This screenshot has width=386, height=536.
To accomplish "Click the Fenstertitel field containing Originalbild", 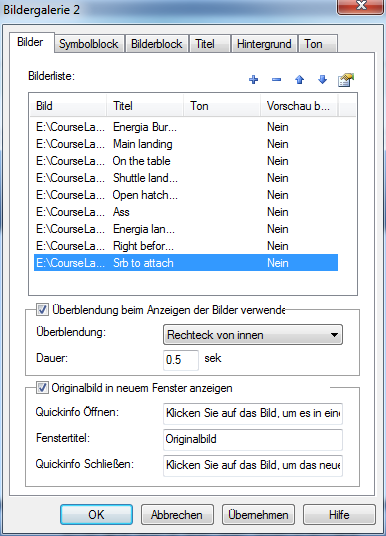I will click(253, 439).
